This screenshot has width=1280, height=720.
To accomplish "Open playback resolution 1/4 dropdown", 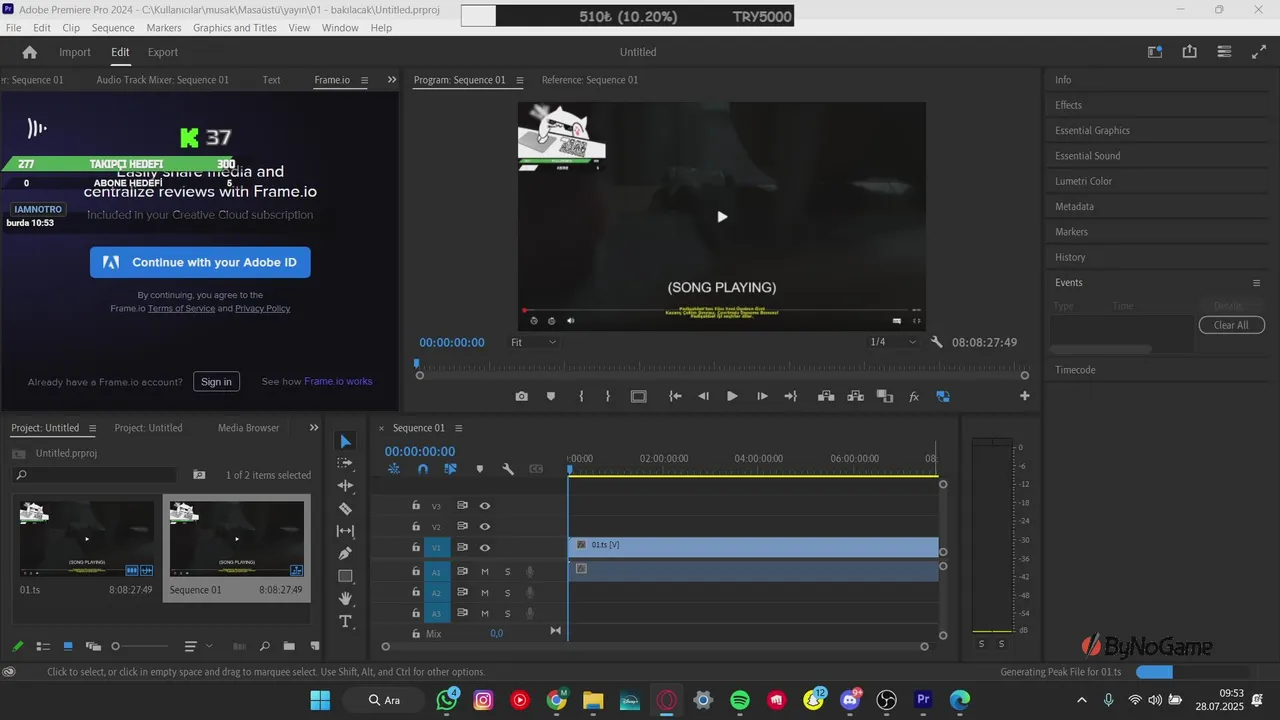I will (x=893, y=342).
